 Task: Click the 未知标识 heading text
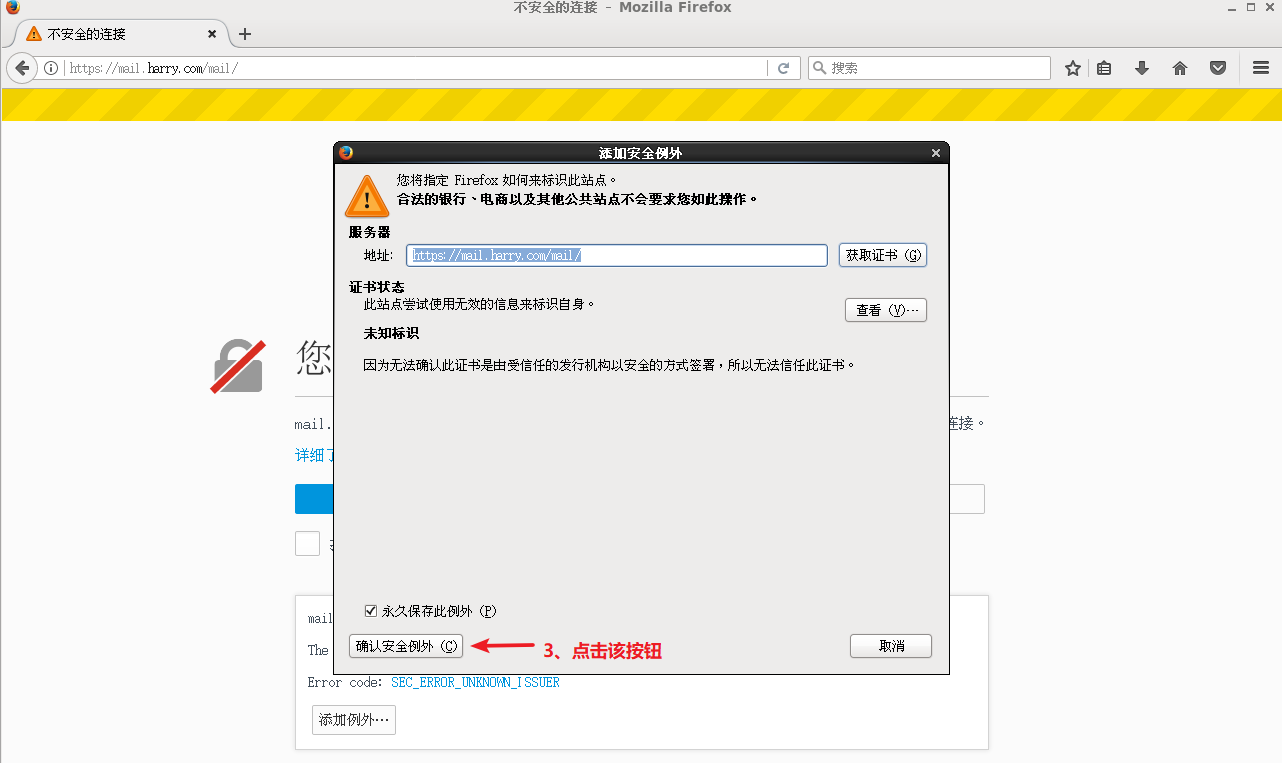[x=391, y=333]
